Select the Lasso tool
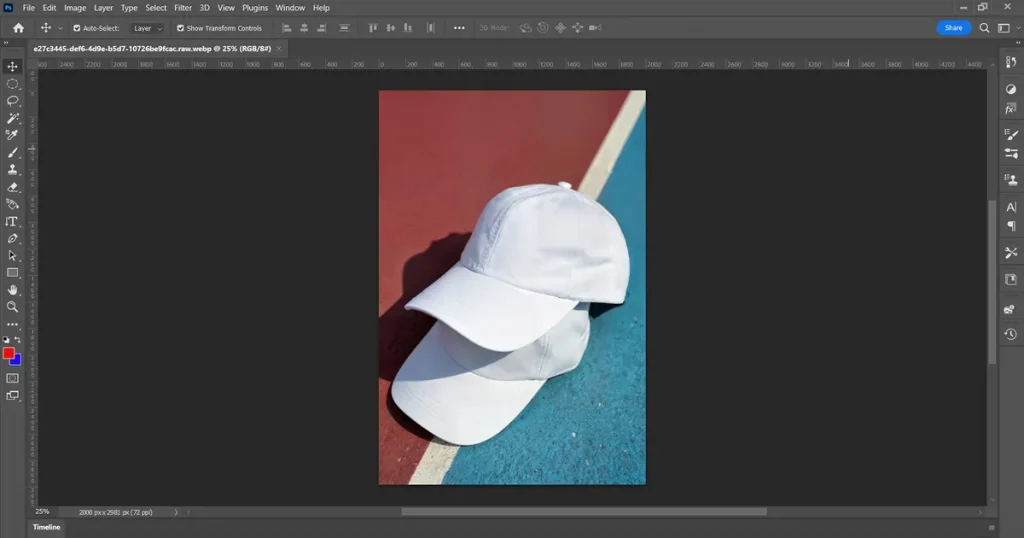Image resolution: width=1024 pixels, height=538 pixels. [12, 101]
